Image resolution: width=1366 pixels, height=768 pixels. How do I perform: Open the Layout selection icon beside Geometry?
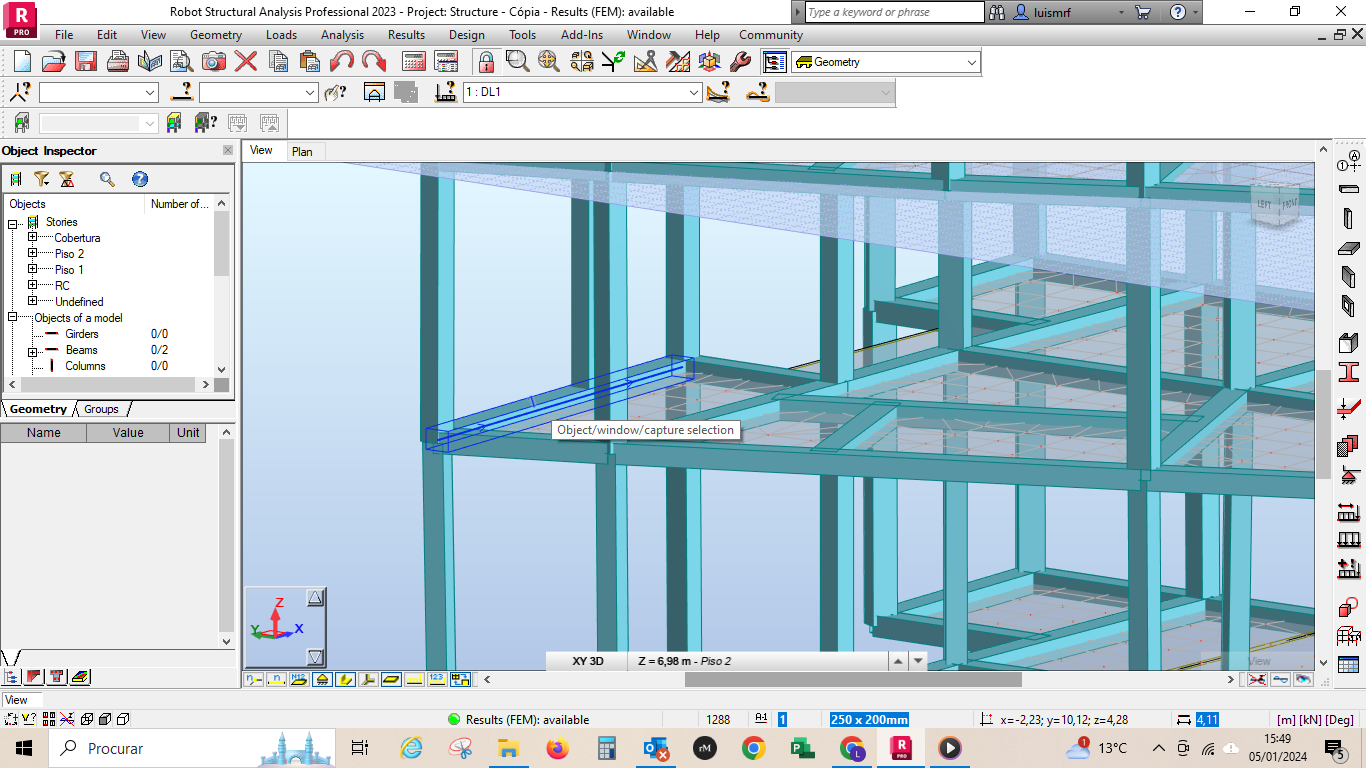775,62
